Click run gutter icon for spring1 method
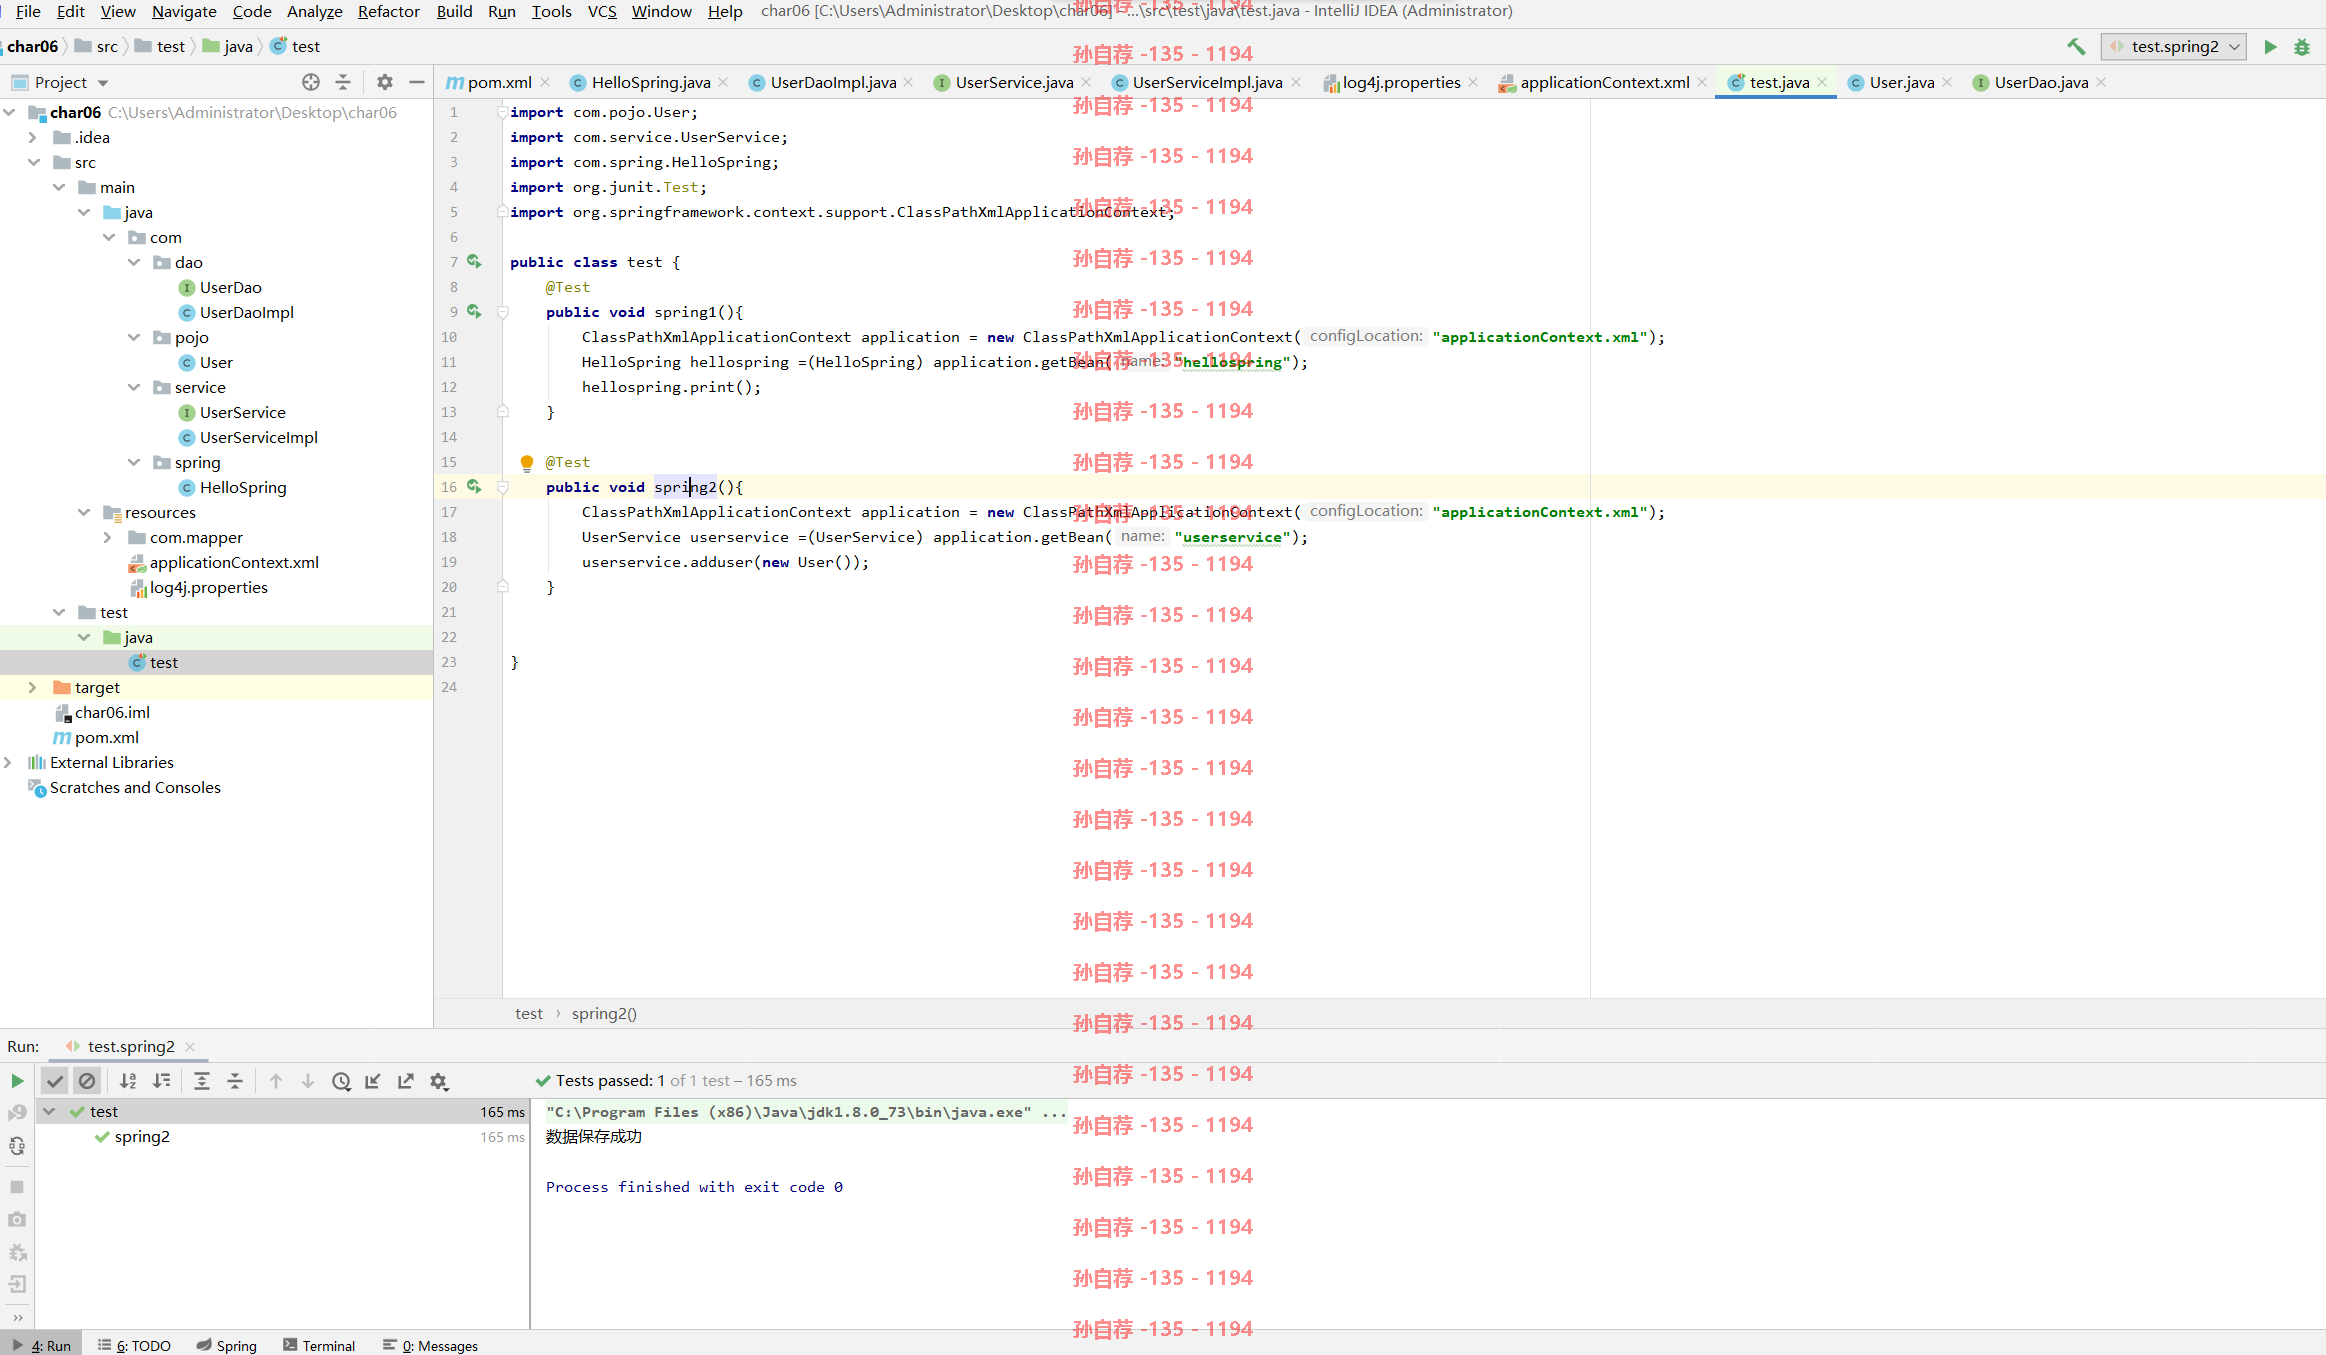 pyautogui.click(x=474, y=311)
